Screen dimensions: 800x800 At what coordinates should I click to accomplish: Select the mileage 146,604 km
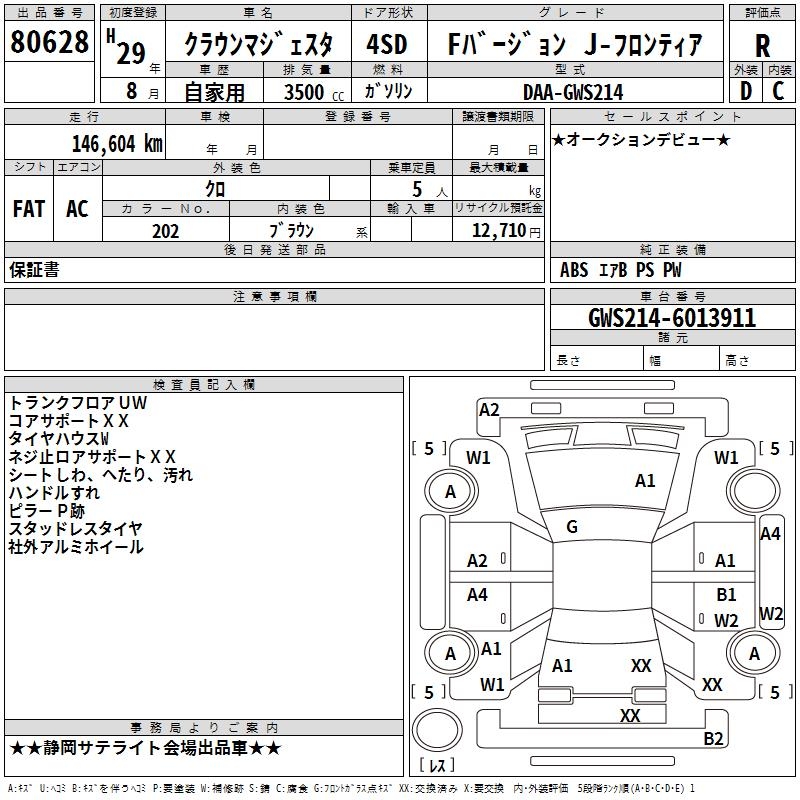[x=117, y=144]
